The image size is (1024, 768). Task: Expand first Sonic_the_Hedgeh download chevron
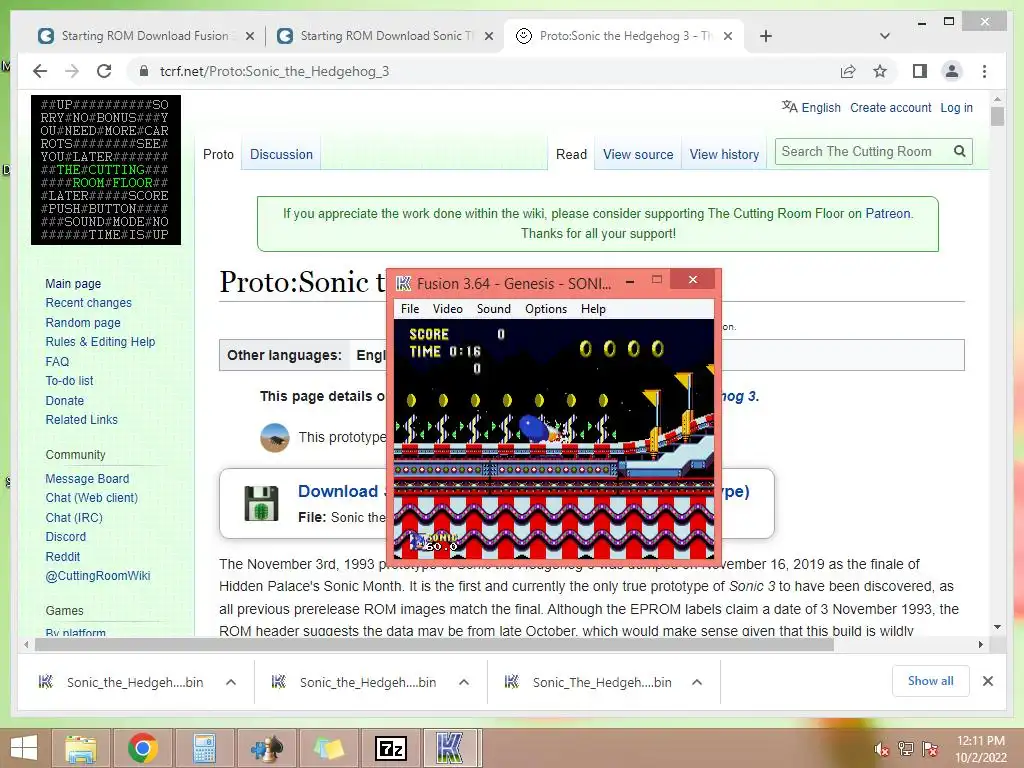[x=231, y=682]
